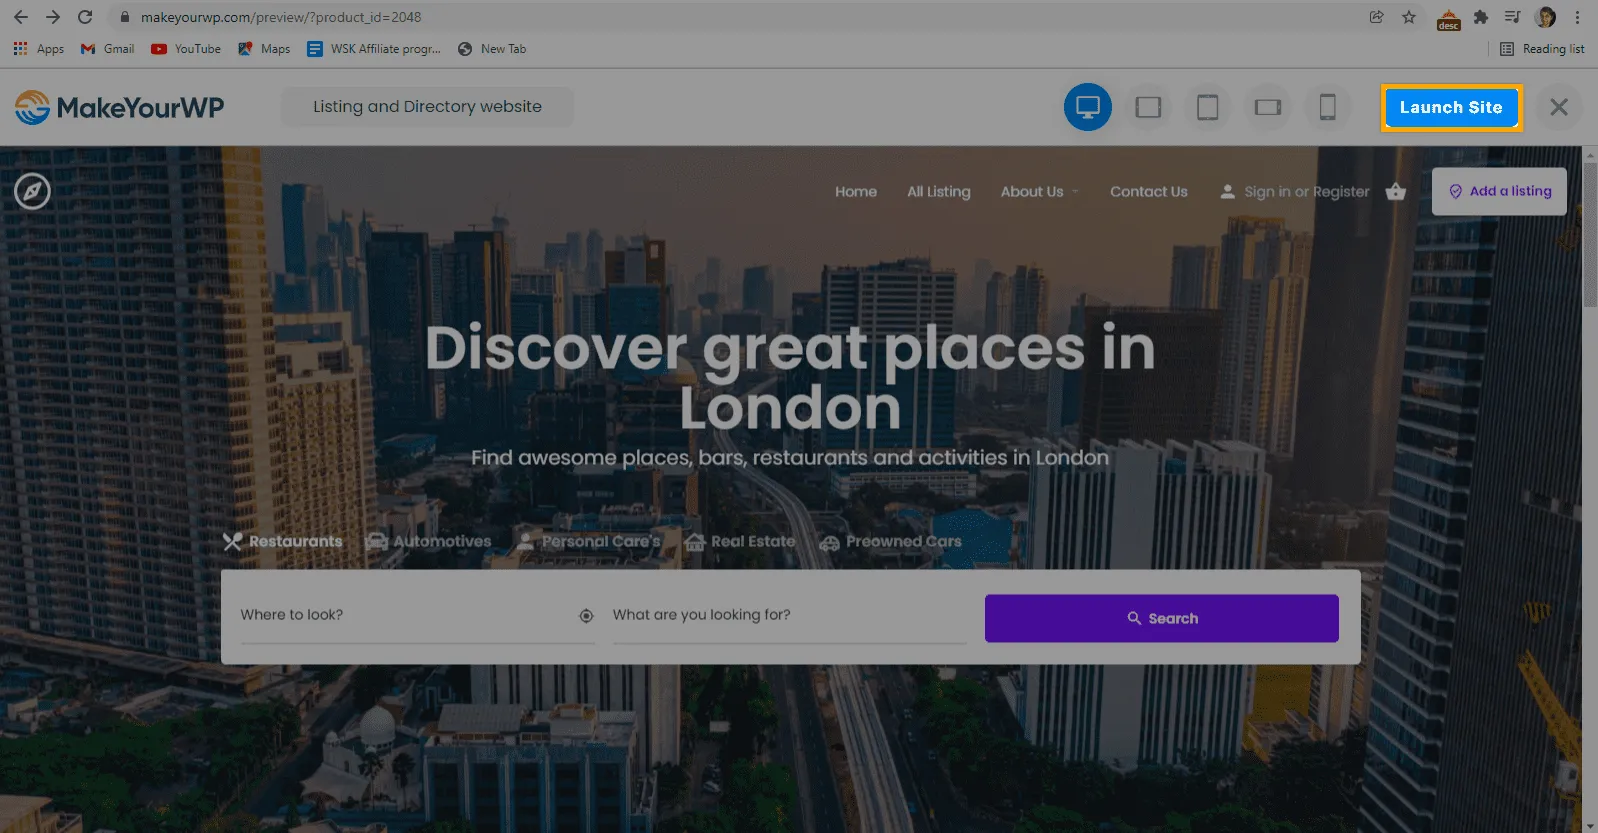The width and height of the screenshot is (1598, 833).
Task: Click the Where to look field
Action: 400,615
